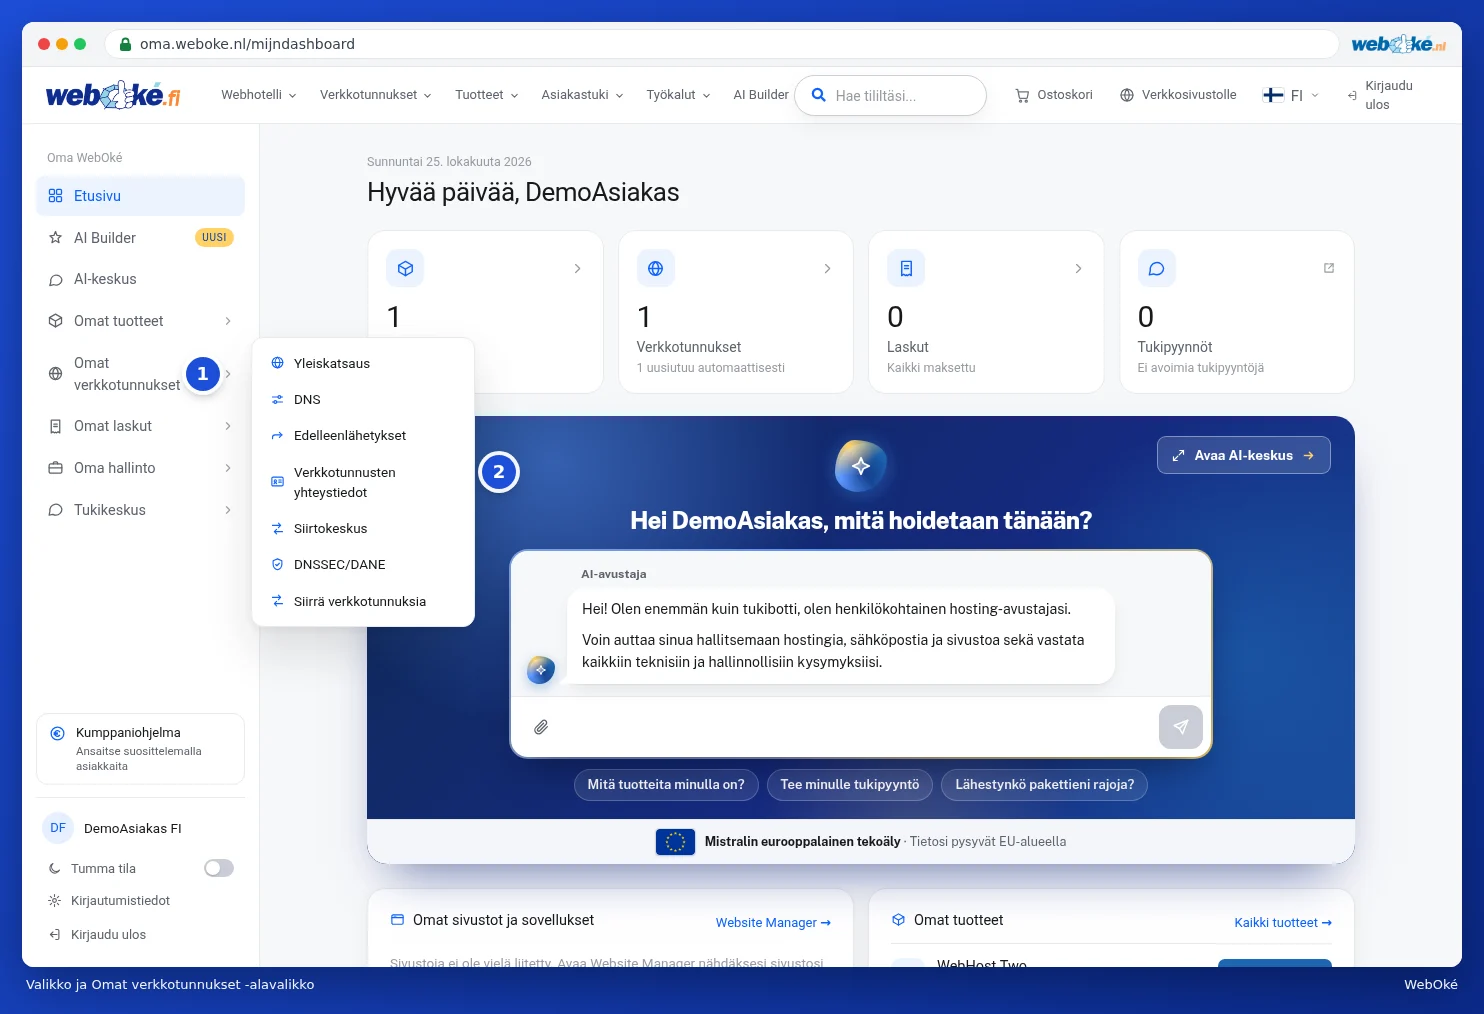Select Siirrä verkkotunnuksia in submenu

pos(363,601)
